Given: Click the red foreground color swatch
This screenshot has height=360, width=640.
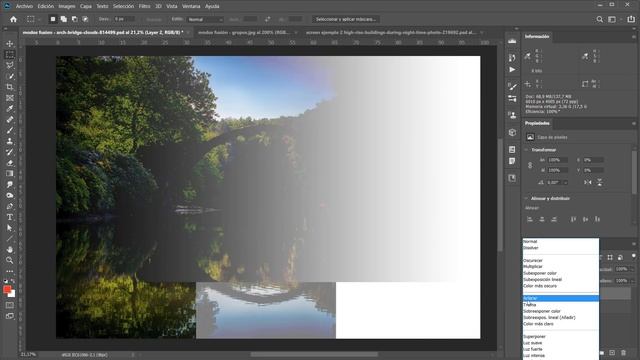Looking at the screenshot, I should (x=7, y=289).
